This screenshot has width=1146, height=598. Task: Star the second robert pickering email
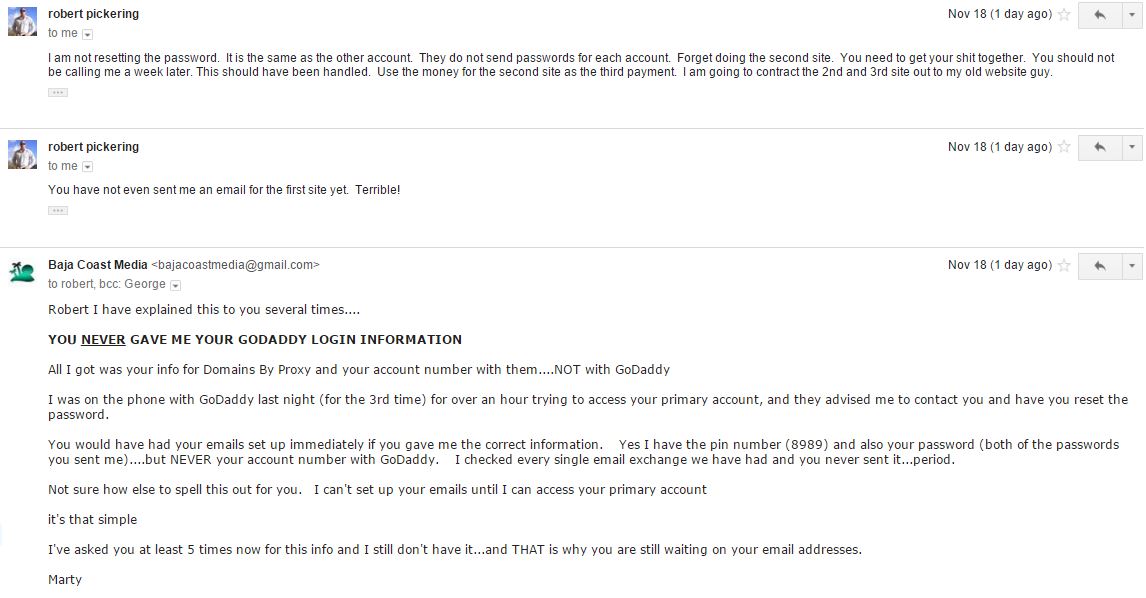pyautogui.click(x=1064, y=148)
